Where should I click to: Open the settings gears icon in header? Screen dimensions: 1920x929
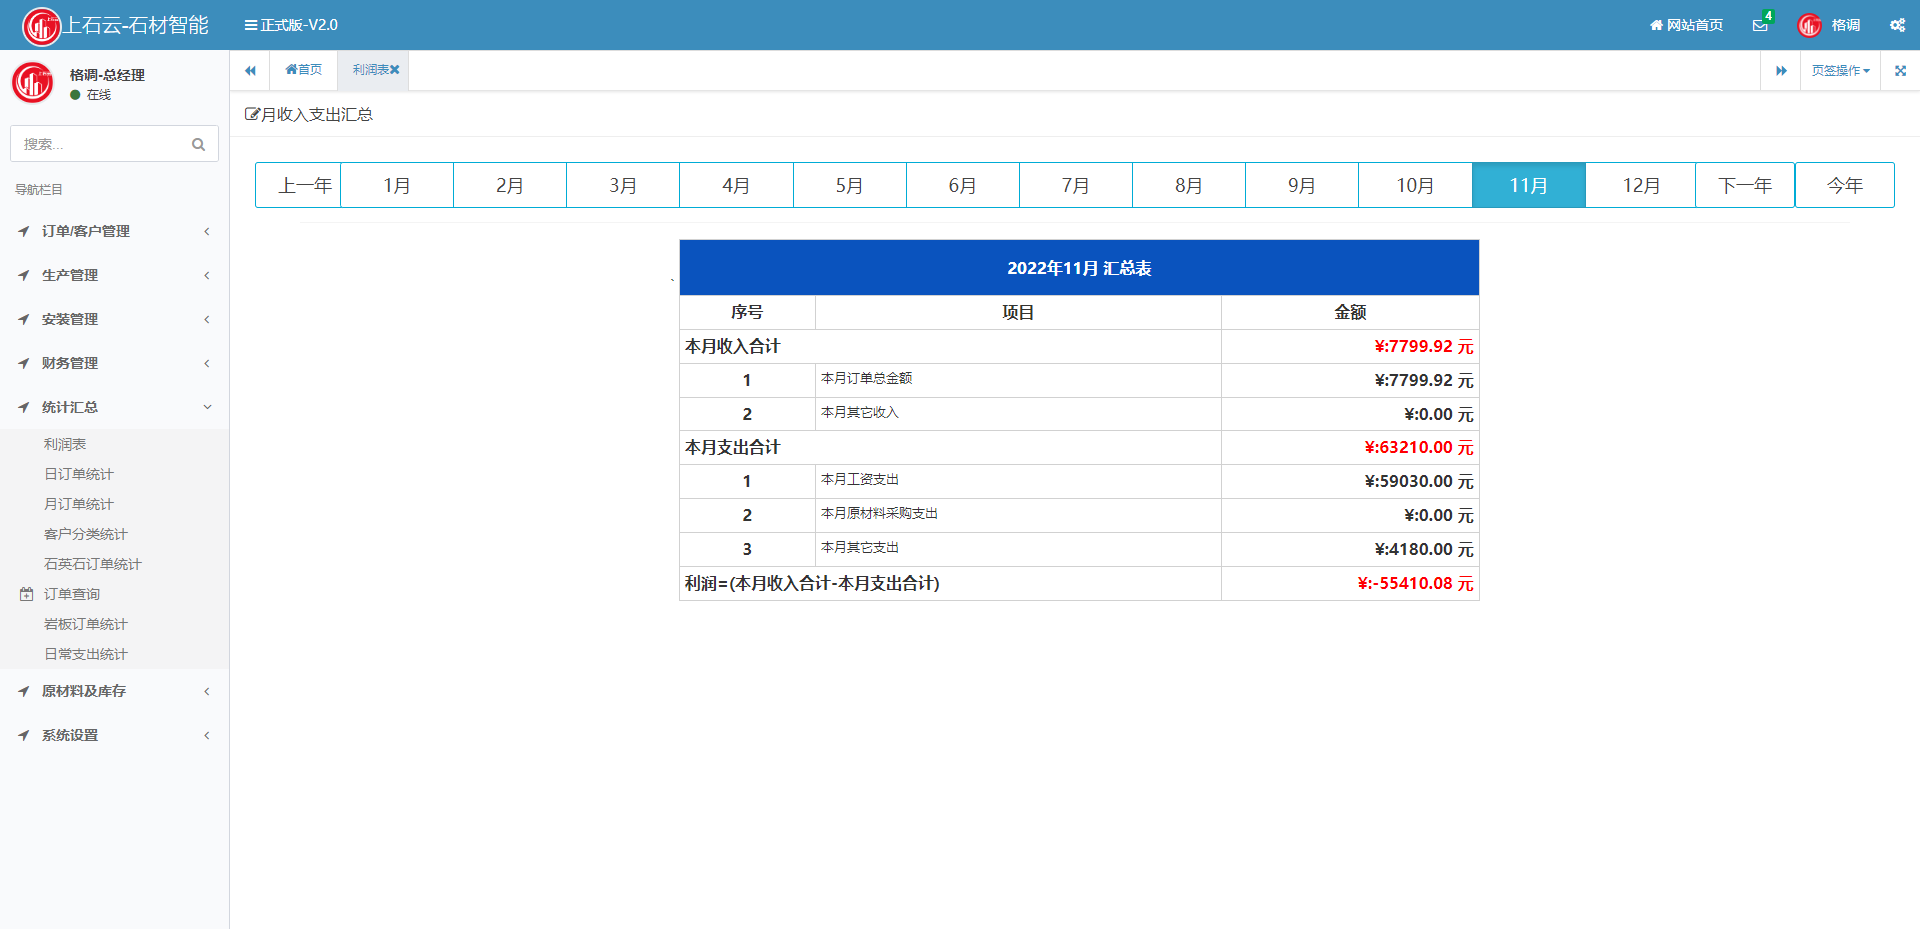1897,25
